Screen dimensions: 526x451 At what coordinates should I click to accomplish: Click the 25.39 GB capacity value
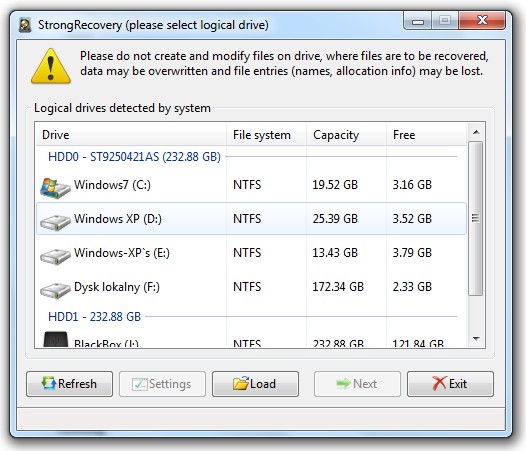335,219
